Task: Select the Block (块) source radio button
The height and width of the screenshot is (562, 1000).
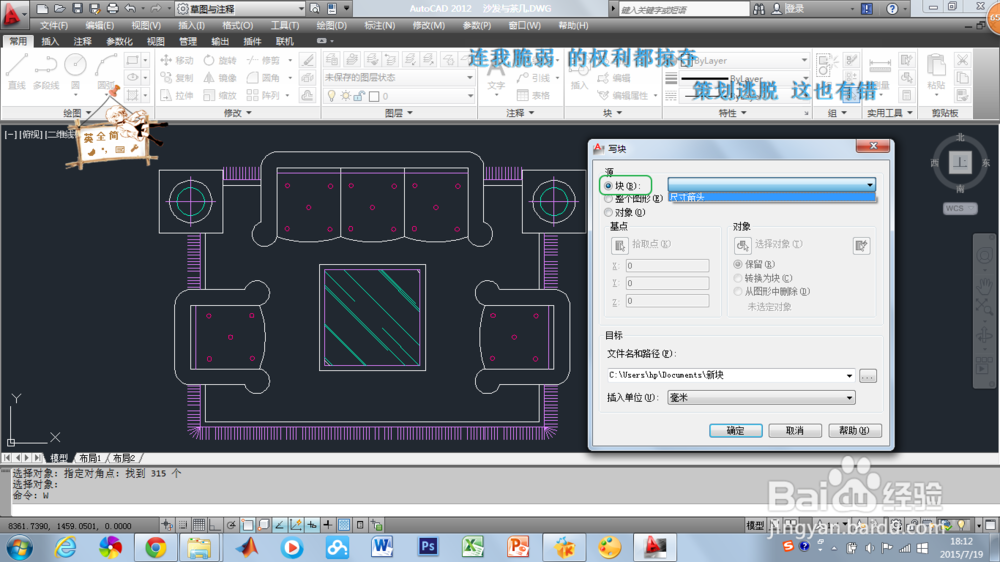Action: [608, 186]
